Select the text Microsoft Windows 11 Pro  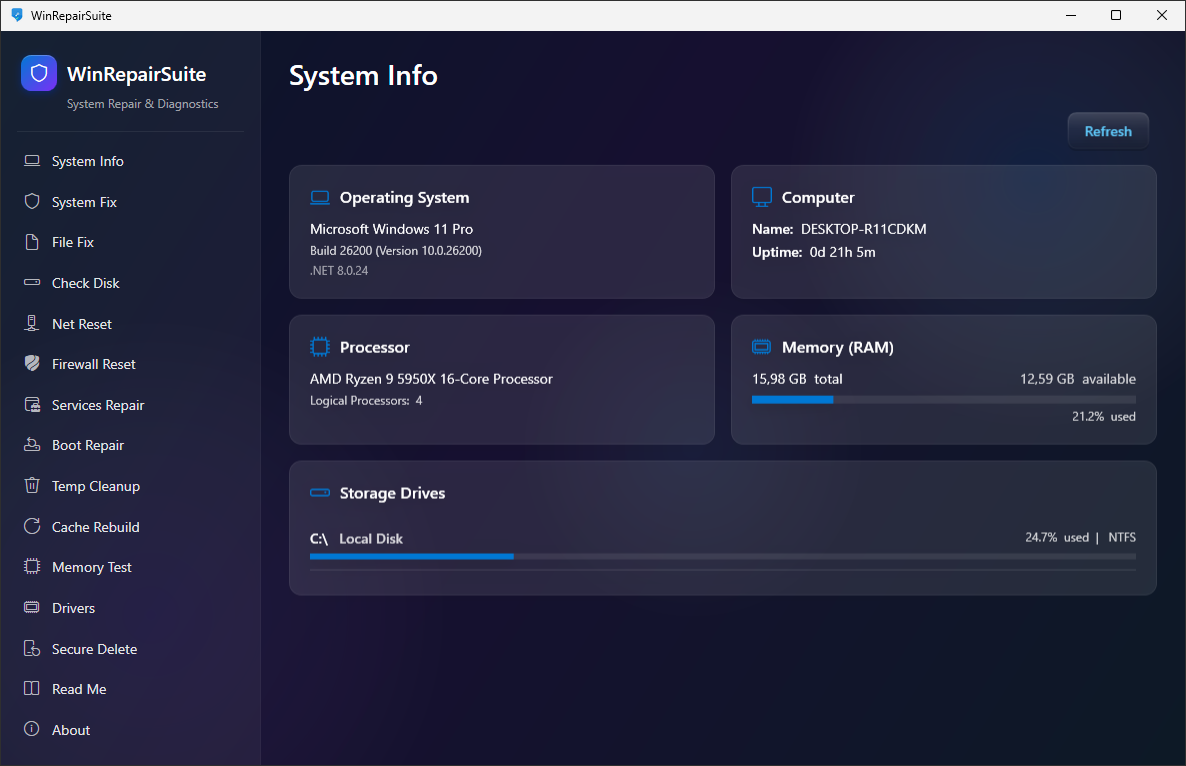point(391,229)
